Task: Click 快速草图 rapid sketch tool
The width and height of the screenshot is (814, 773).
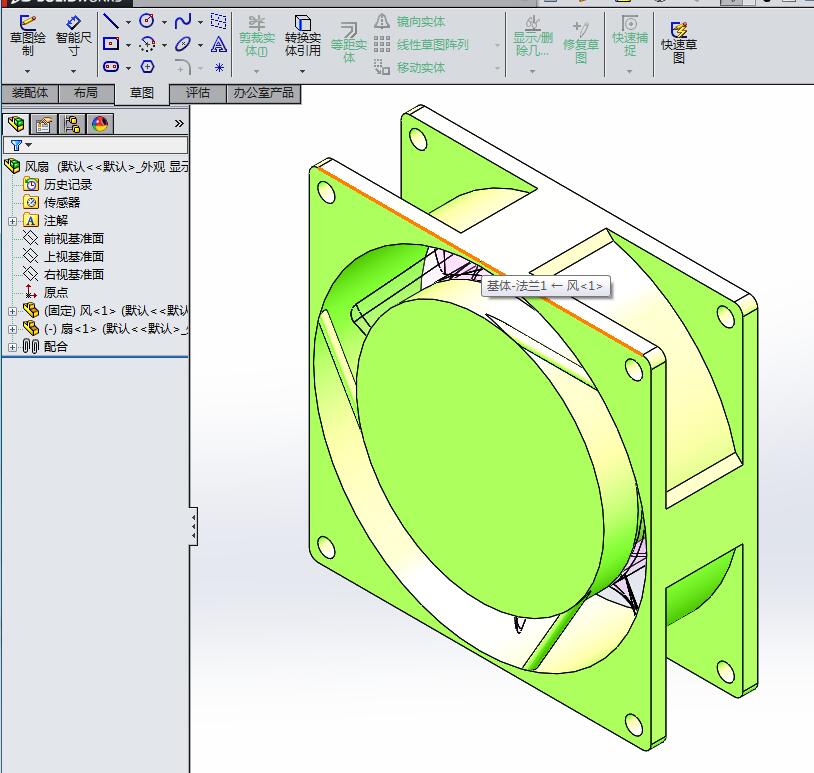Action: pyautogui.click(x=679, y=43)
